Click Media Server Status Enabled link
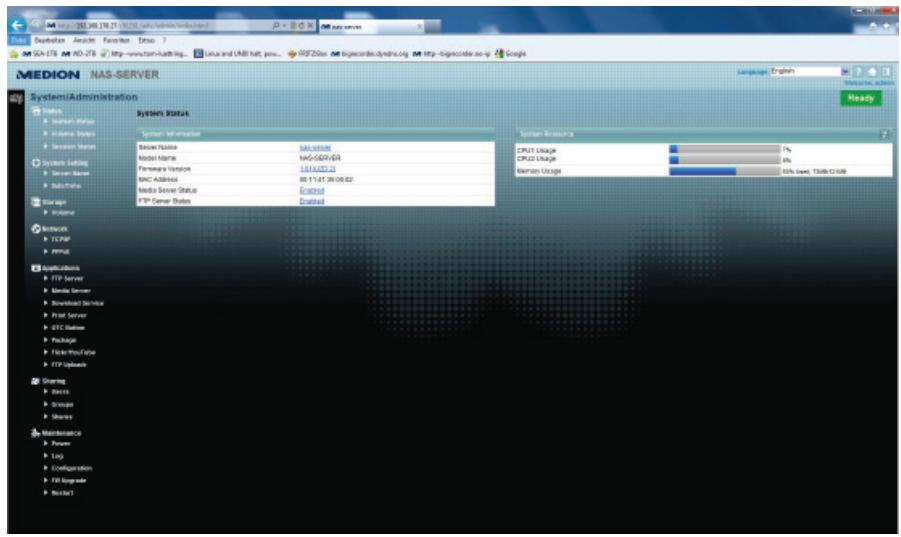Image resolution: width=901 pixels, height=537 pixels. [x=311, y=191]
